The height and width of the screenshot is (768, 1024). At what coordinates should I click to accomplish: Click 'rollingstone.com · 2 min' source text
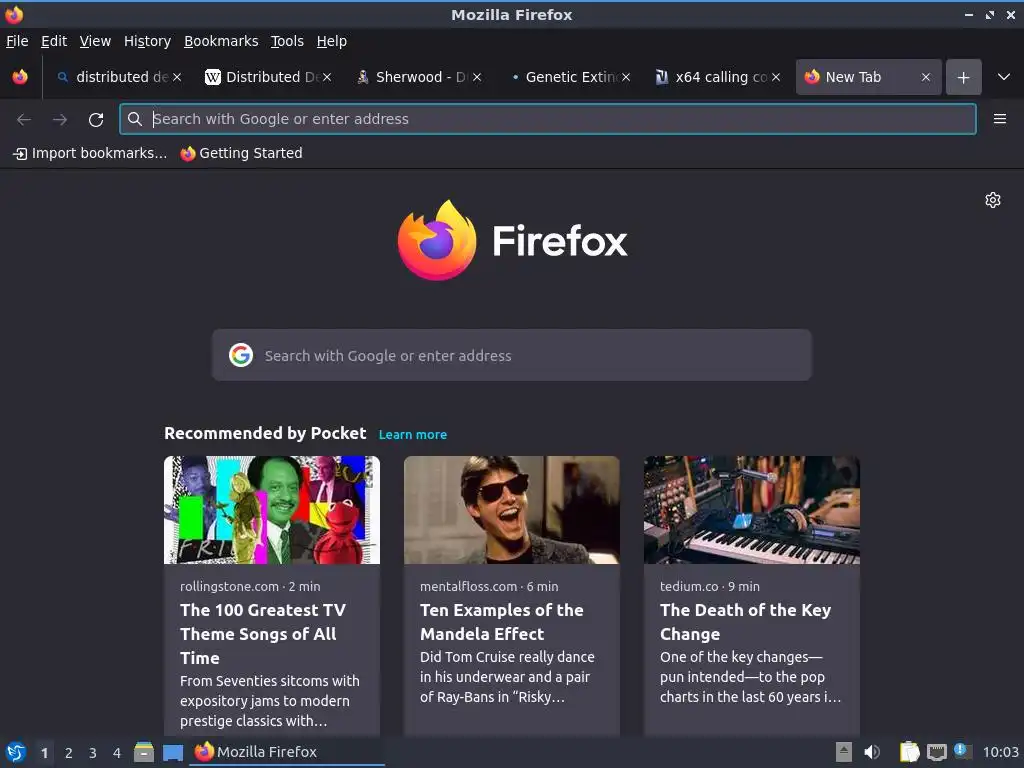pyautogui.click(x=250, y=586)
